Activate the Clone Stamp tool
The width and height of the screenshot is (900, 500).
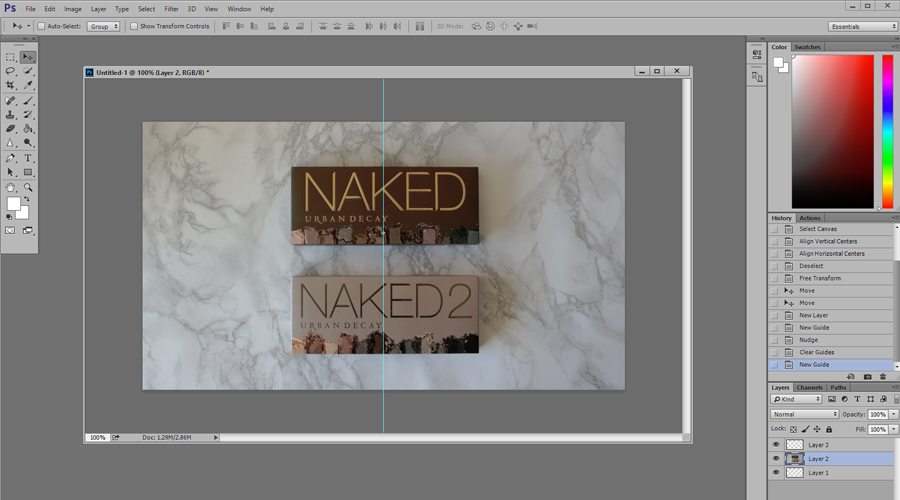11,115
